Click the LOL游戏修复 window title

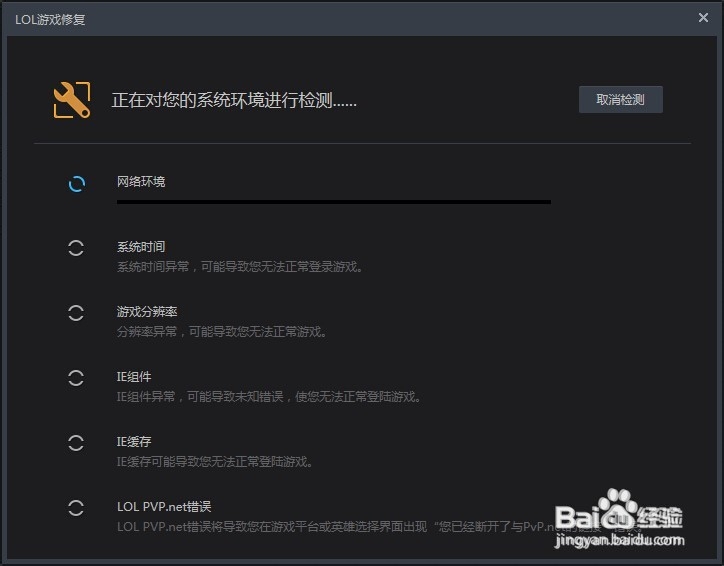tap(50, 19)
